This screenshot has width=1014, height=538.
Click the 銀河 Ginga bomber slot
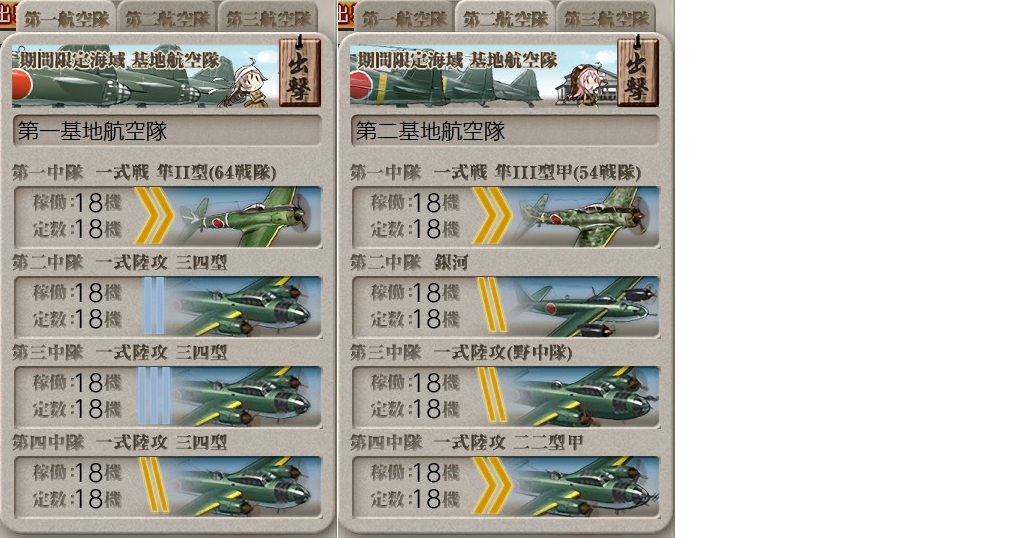point(506,307)
